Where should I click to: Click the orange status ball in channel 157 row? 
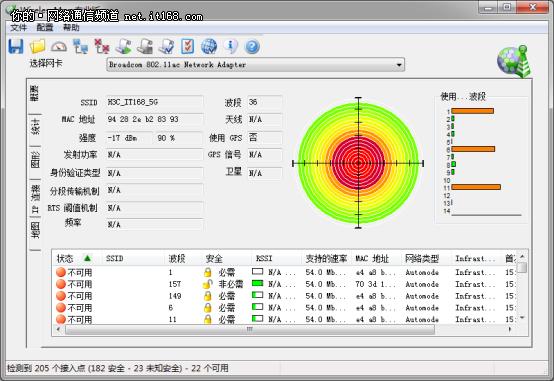point(61,284)
